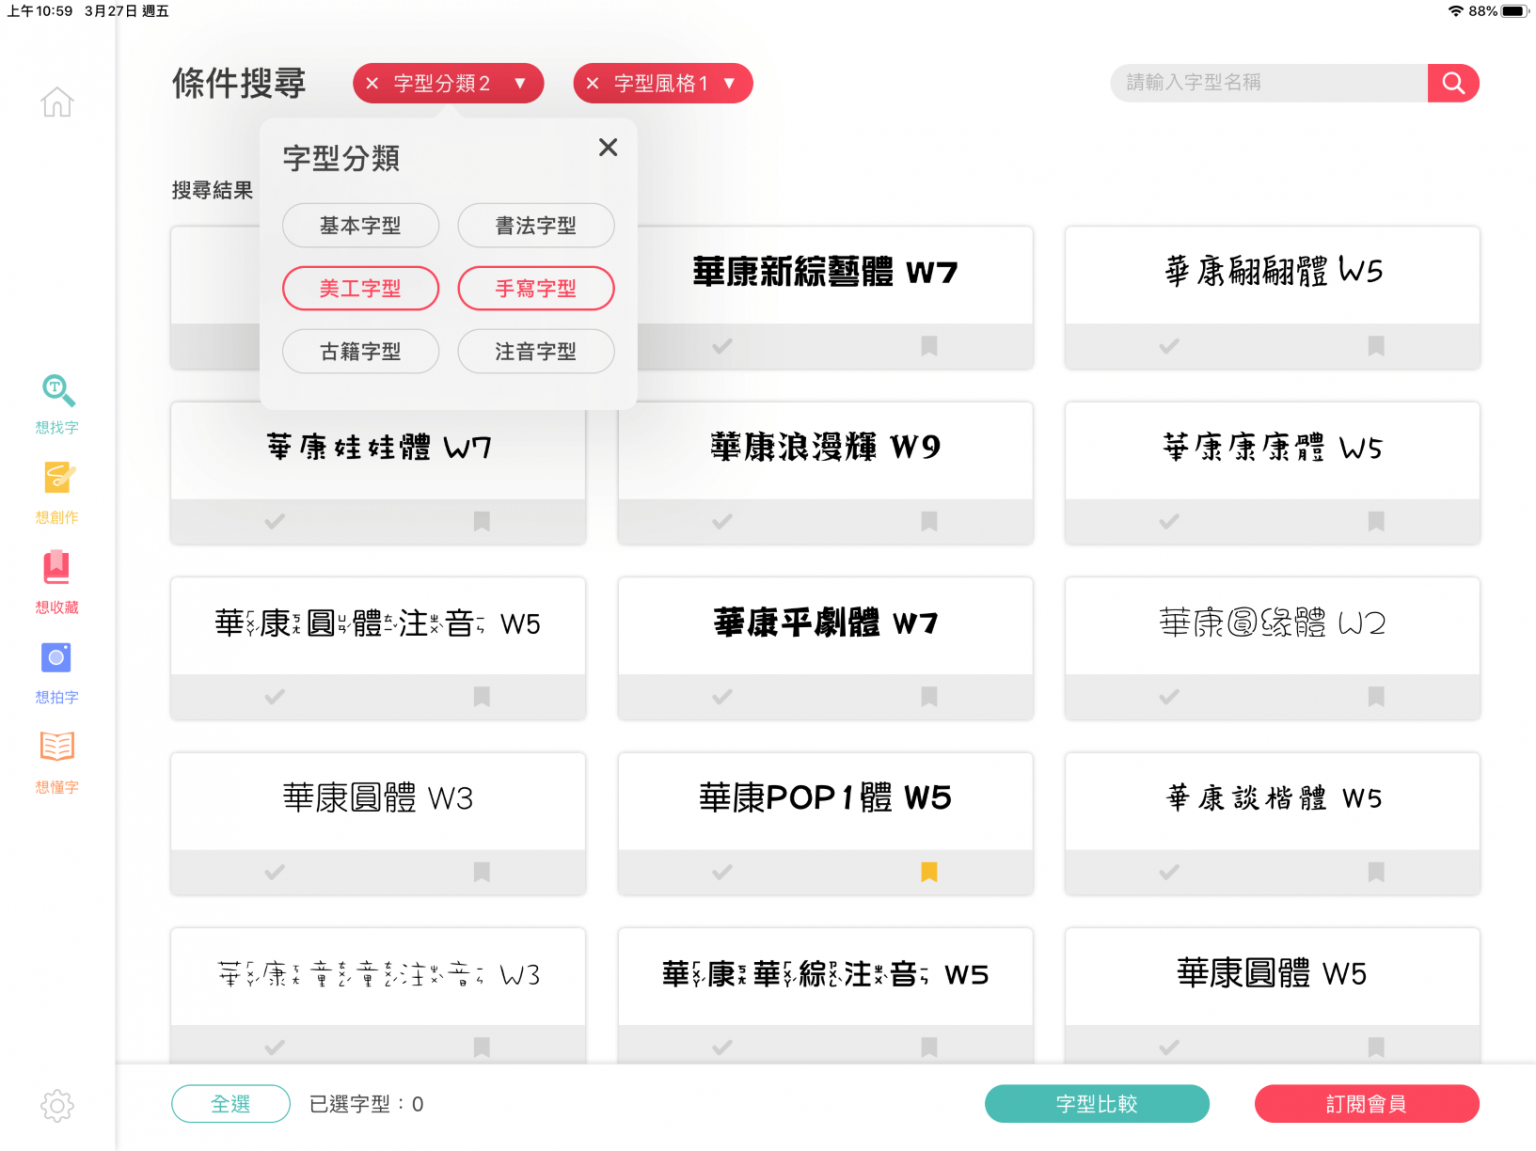Screen dimensions: 1536x1151
Task: Check the 華康平劇體 W7 selection mark
Action: [722, 696]
